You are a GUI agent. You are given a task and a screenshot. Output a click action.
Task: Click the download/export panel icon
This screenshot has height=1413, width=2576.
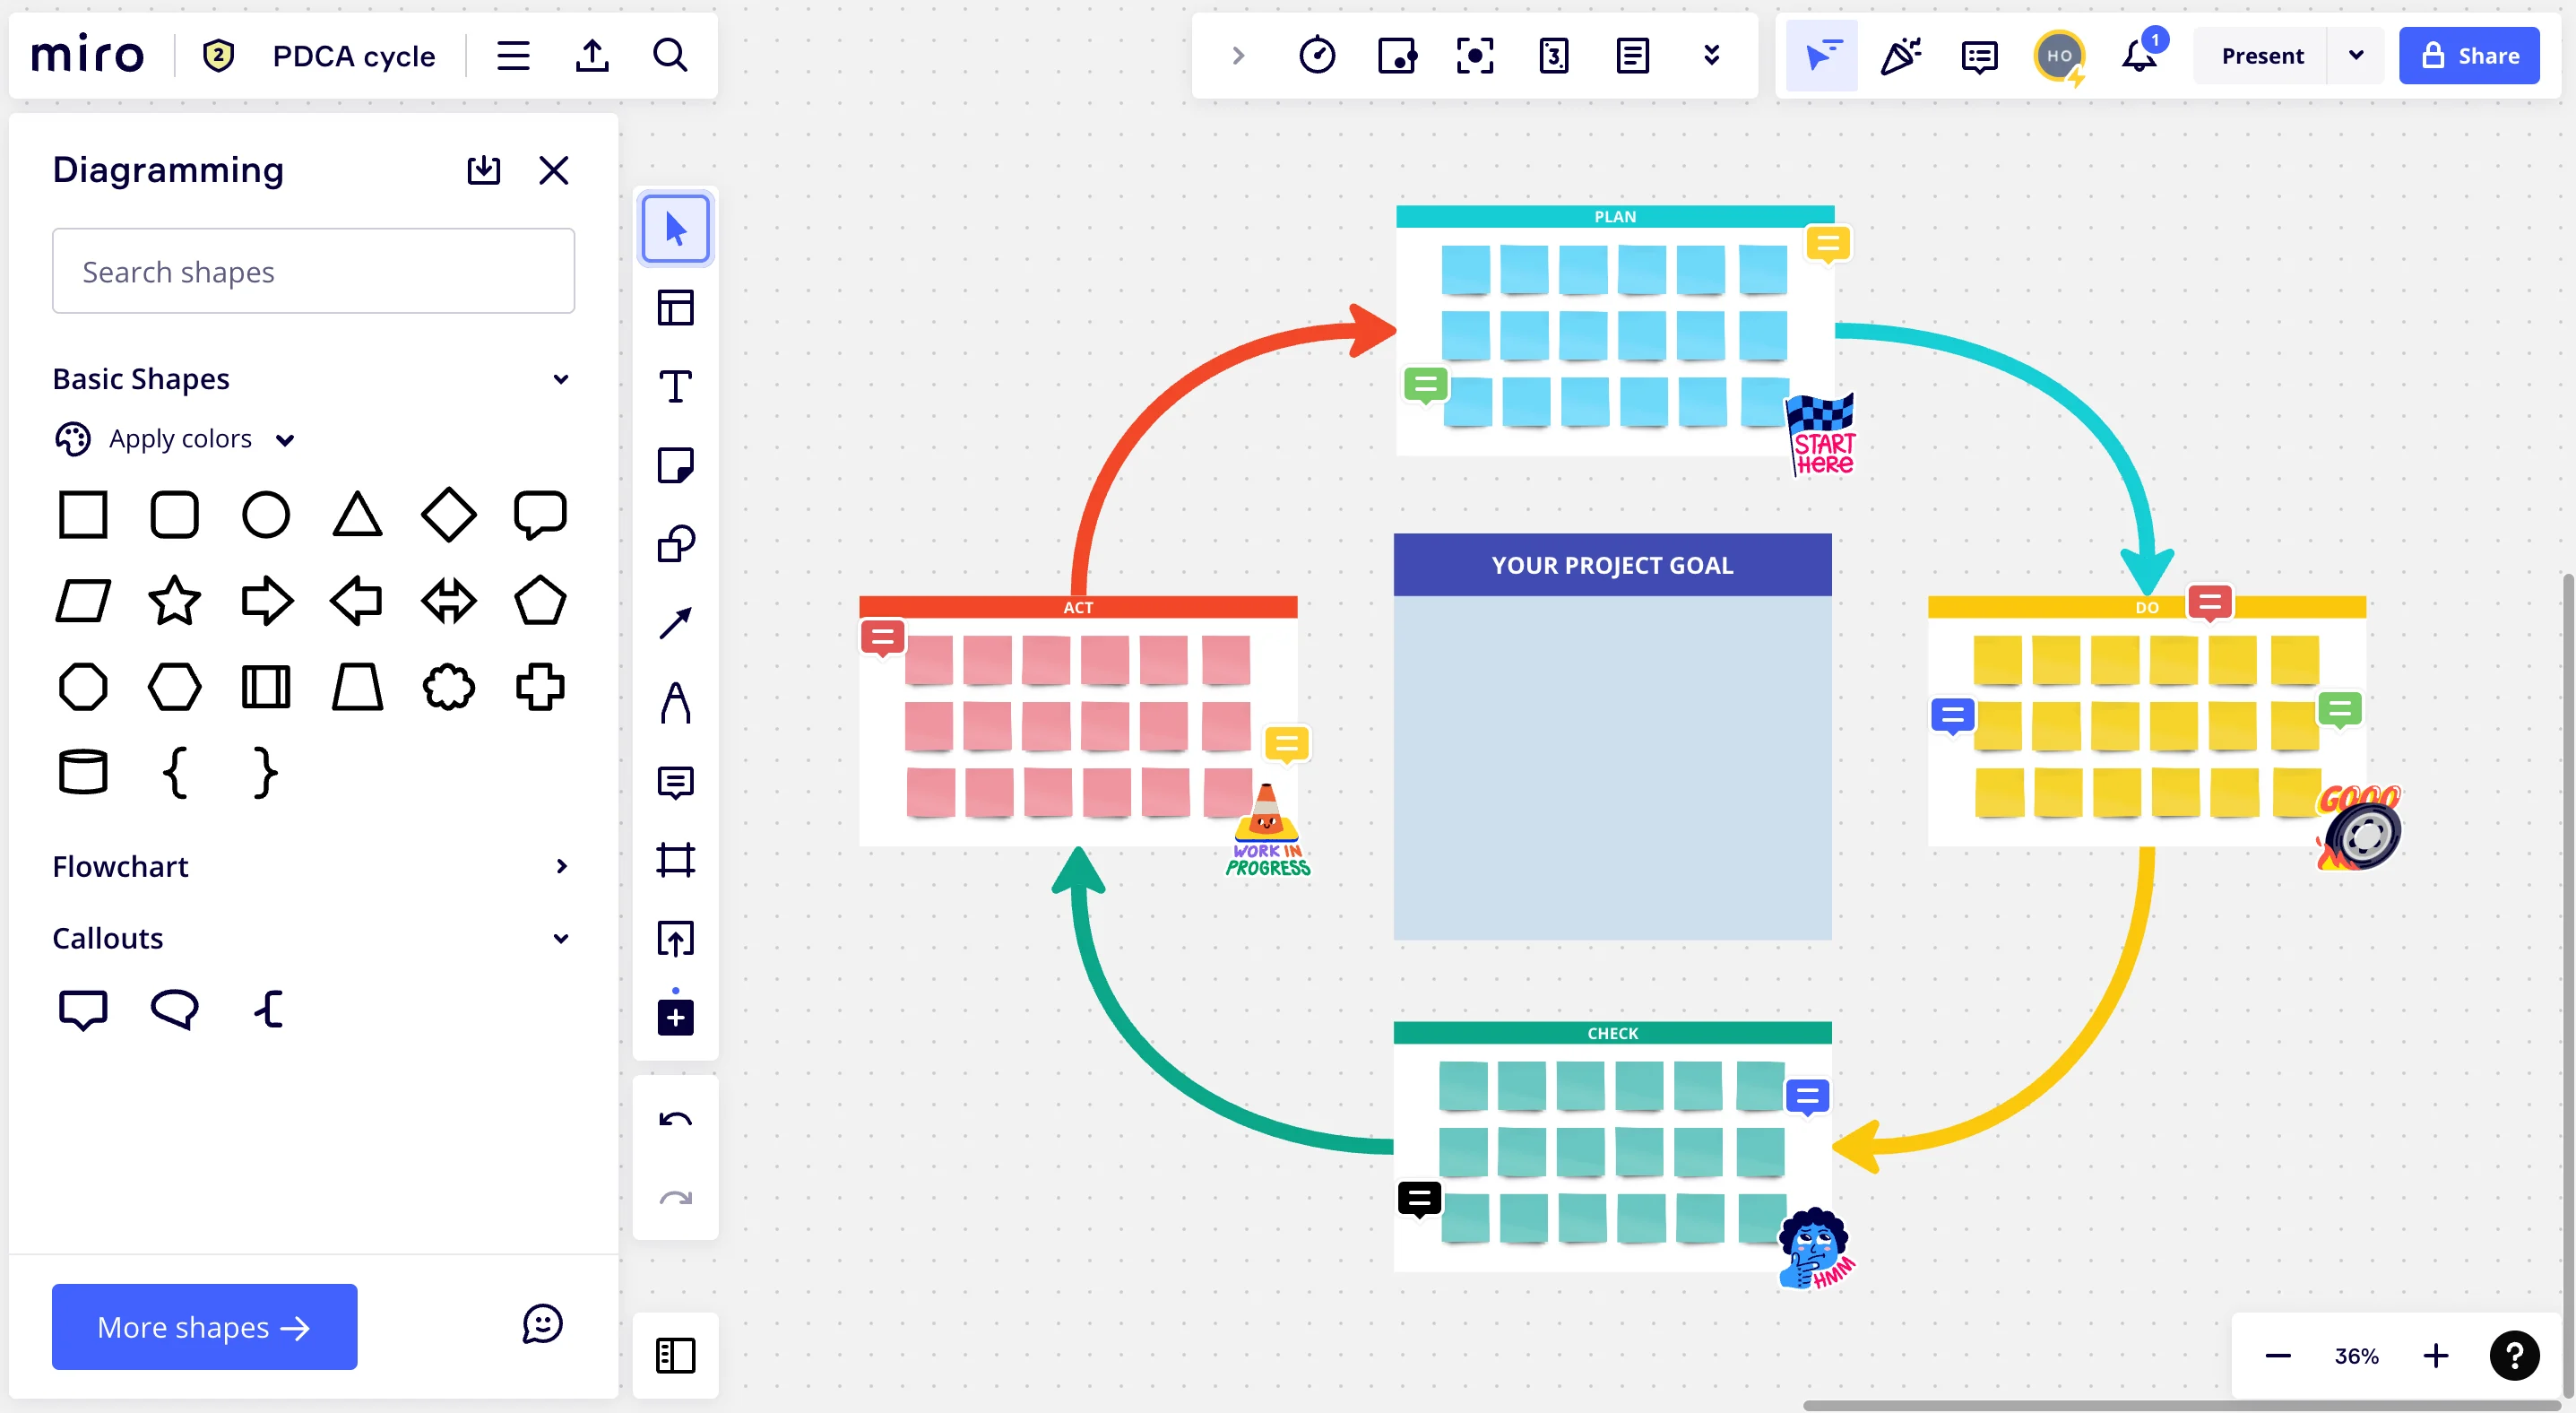coord(483,169)
